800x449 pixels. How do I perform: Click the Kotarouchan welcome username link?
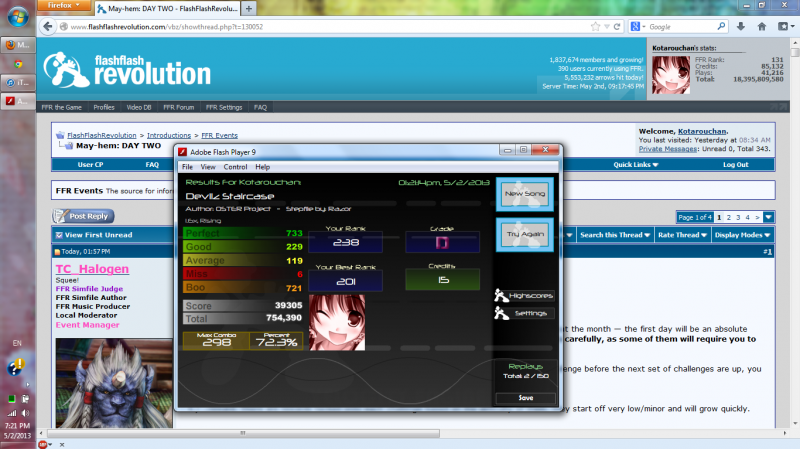(702, 131)
